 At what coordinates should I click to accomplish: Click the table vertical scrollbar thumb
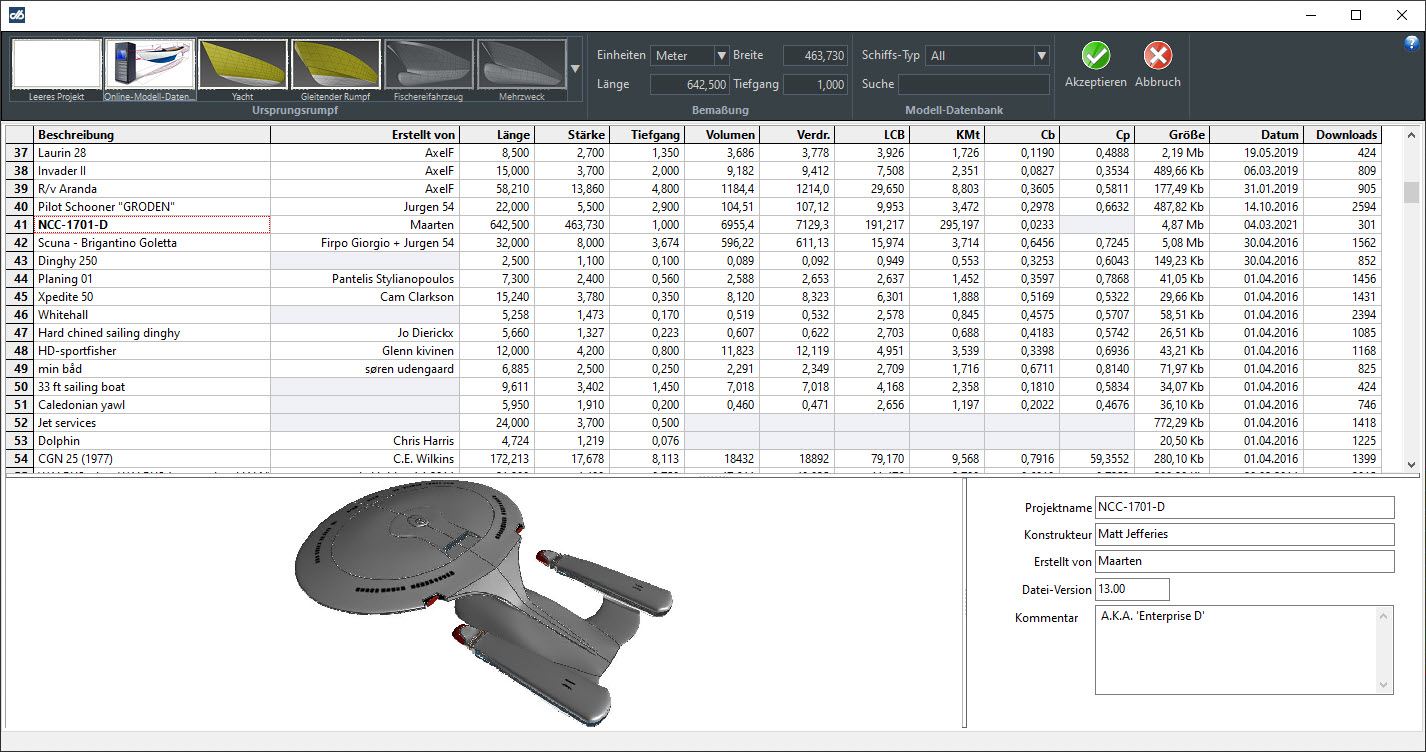point(1411,192)
